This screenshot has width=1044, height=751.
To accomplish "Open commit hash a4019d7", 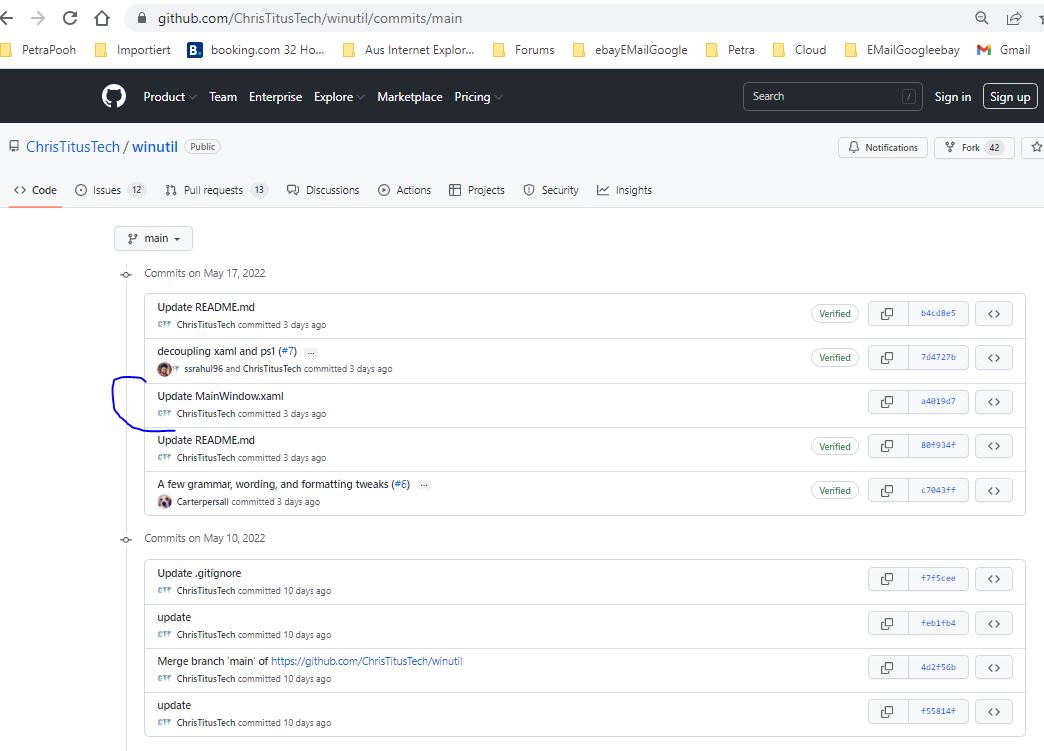I will 938,401.
